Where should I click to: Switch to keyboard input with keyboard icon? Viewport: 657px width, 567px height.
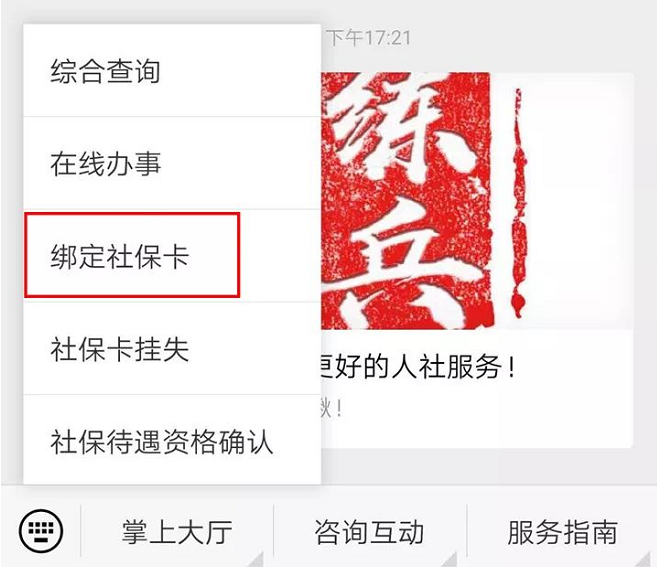41,531
